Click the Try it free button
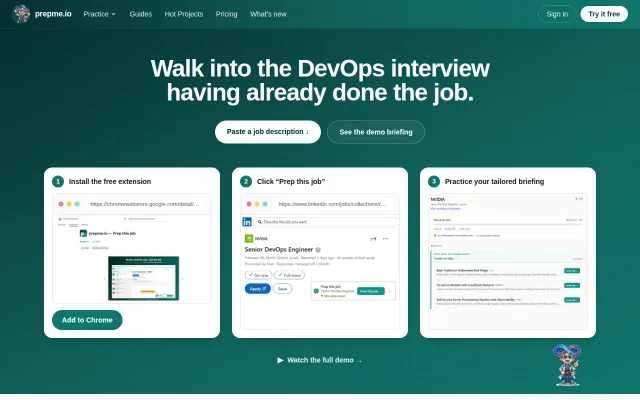 point(604,14)
